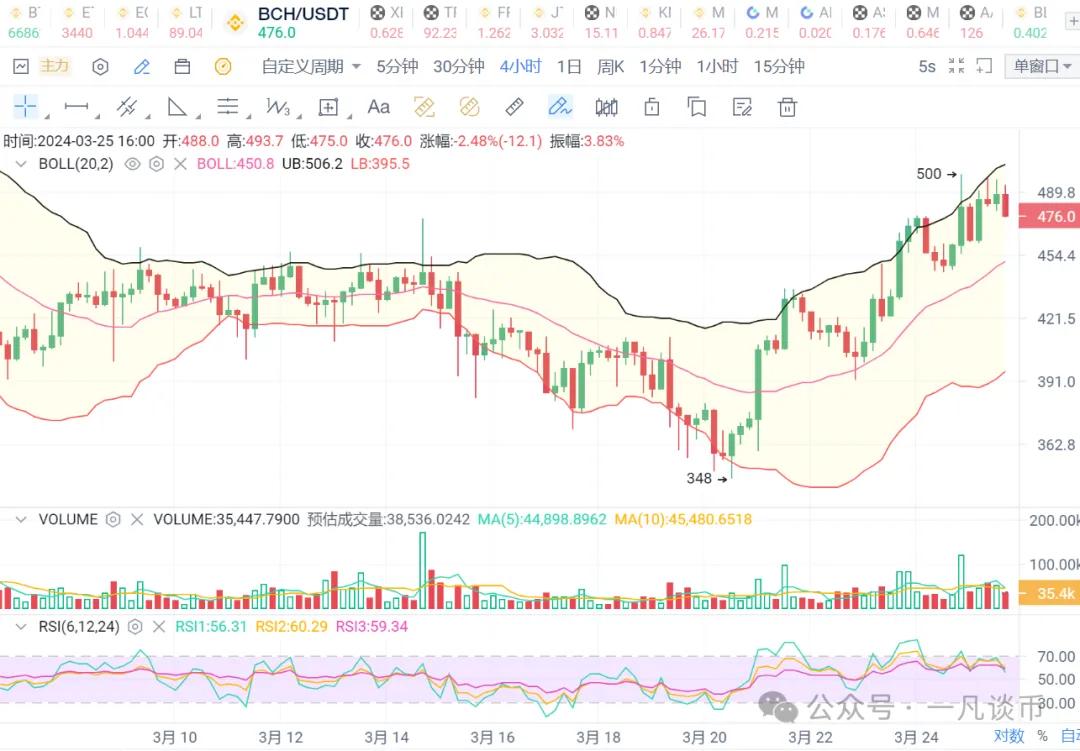Switch to the 周K timeframe

coord(610,67)
